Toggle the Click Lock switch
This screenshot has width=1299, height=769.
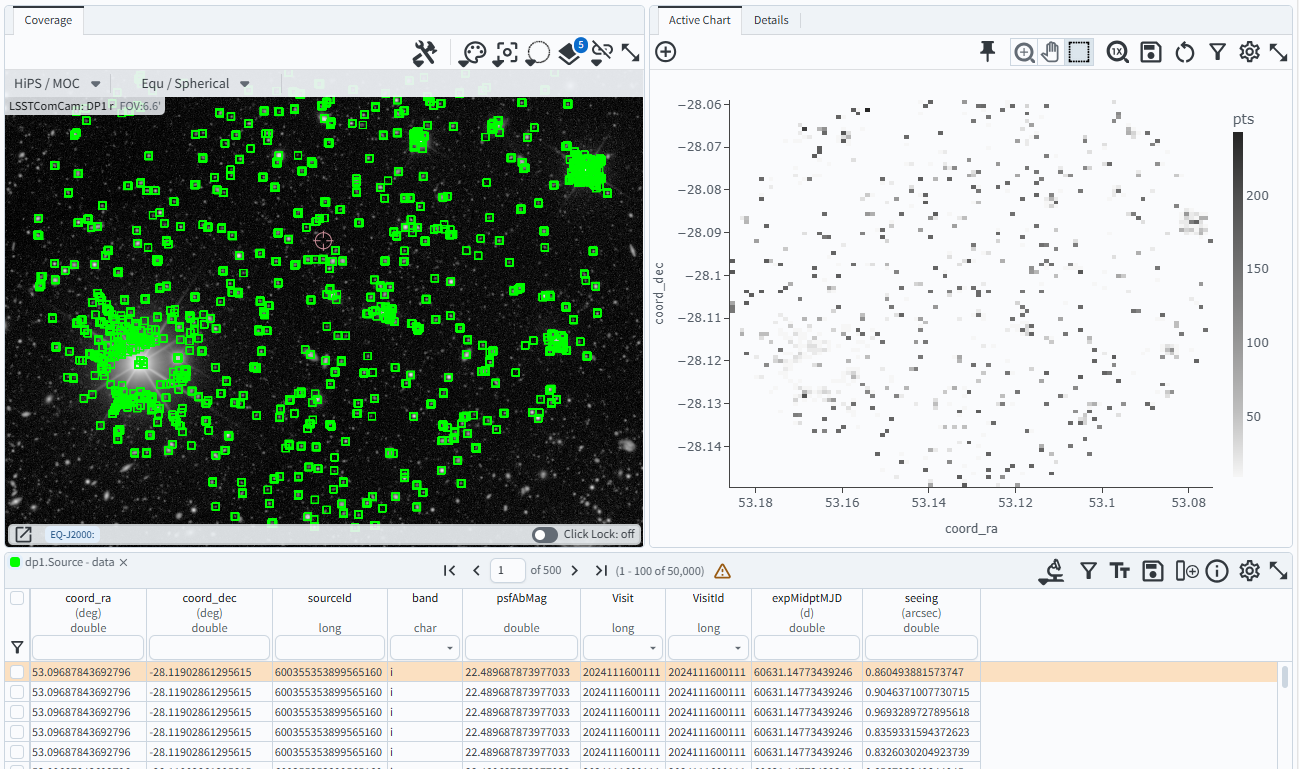pos(545,534)
